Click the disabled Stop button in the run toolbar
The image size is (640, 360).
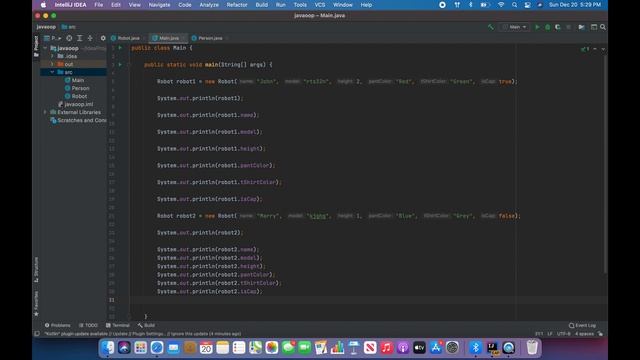tap(568, 27)
